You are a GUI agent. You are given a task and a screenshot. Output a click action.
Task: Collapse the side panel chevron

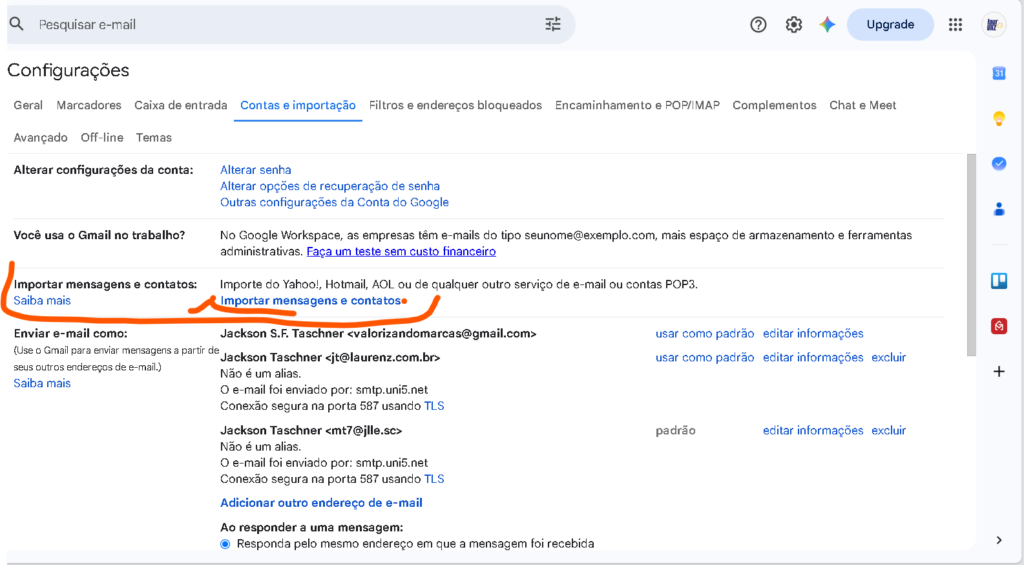point(999,540)
